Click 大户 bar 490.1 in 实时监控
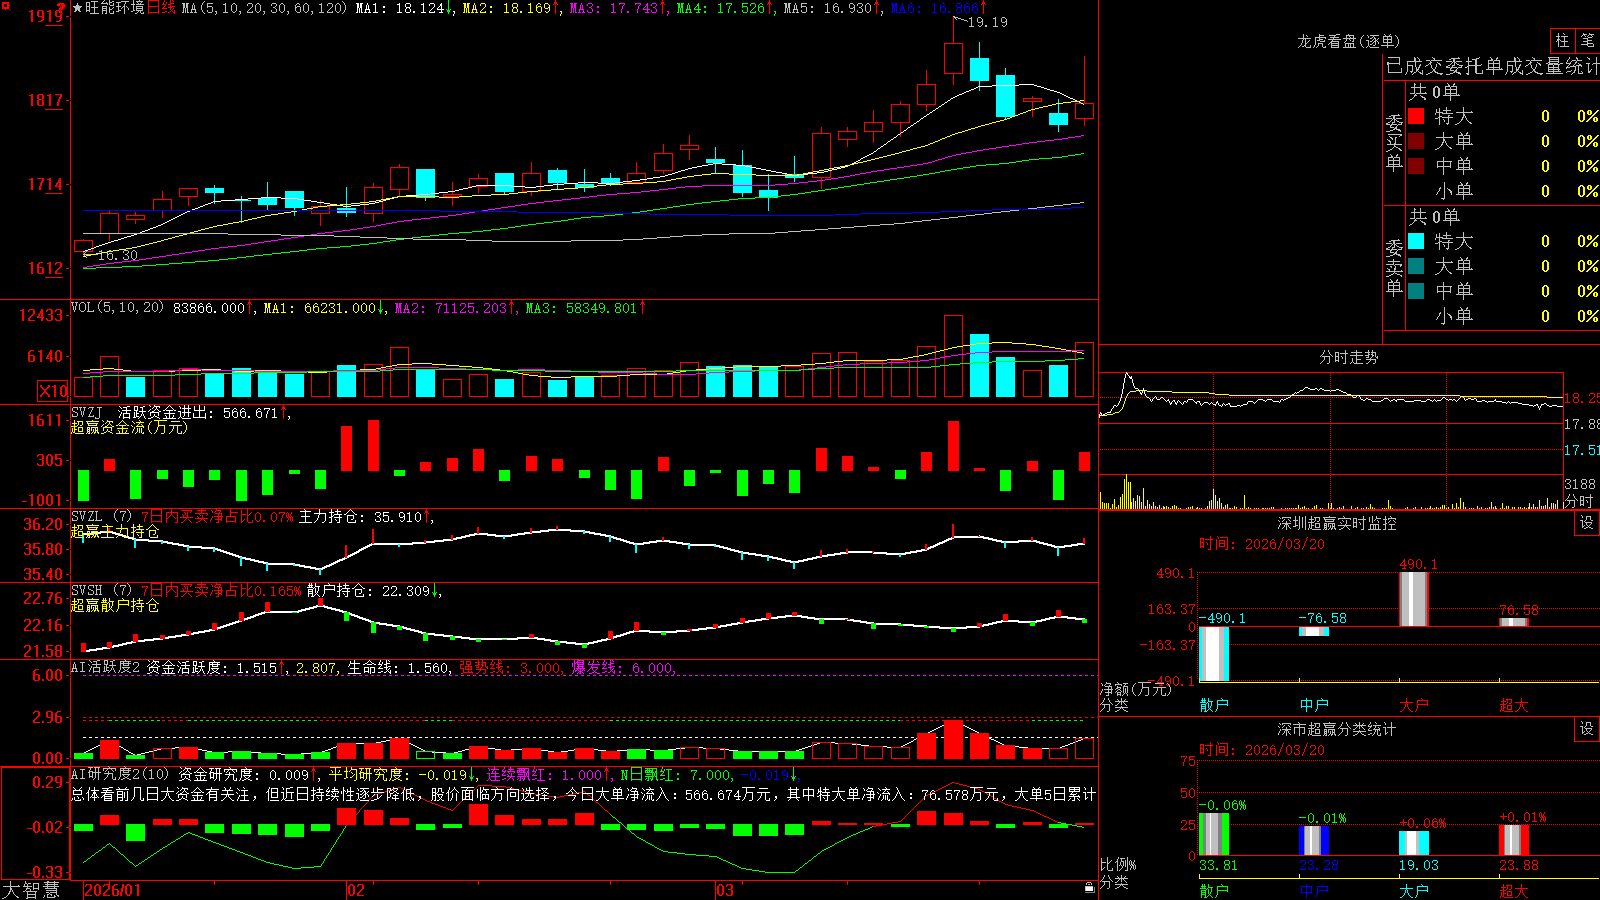The width and height of the screenshot is (1600, 900). point(1414,599)
